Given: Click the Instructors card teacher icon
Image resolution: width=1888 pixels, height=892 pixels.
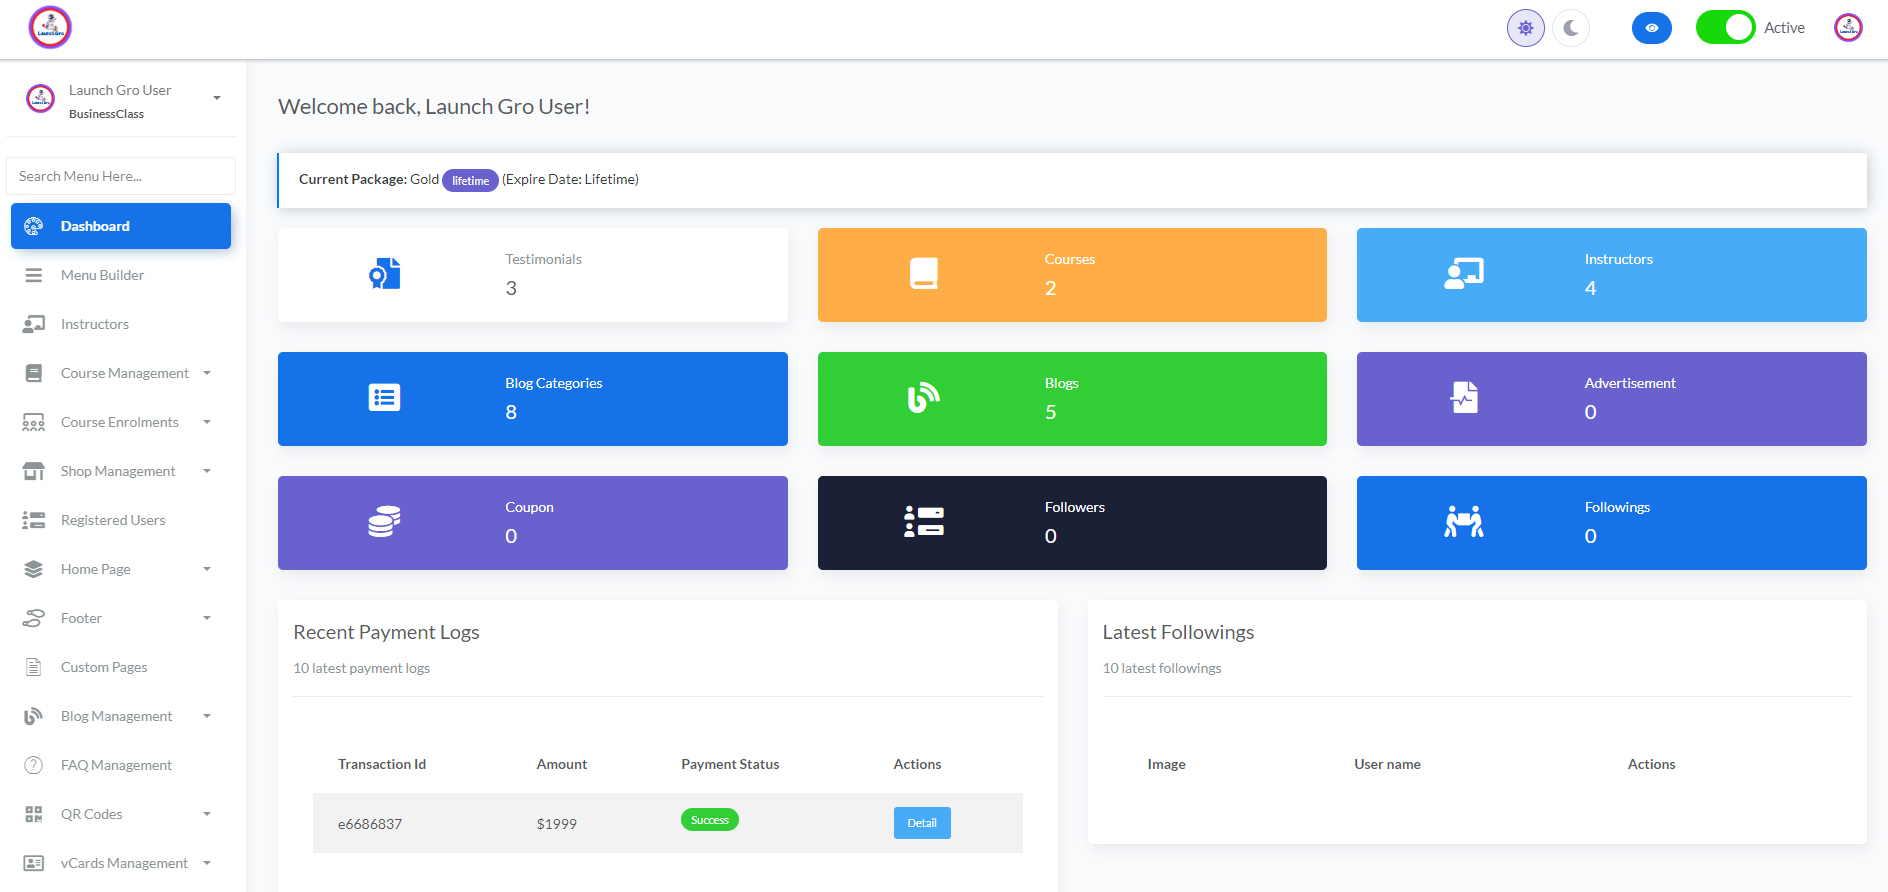Looking at the screenshot, I should point(1464,274).
